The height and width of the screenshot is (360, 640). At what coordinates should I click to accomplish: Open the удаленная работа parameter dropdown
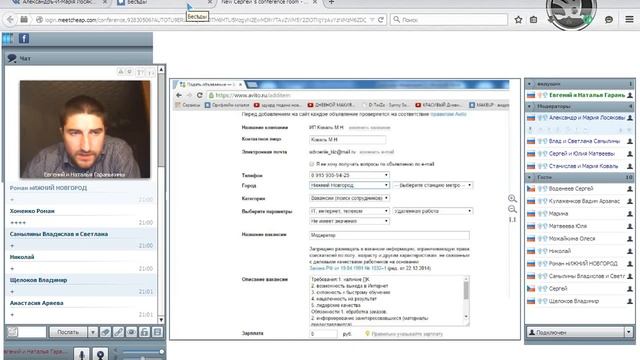click(433, 211)
